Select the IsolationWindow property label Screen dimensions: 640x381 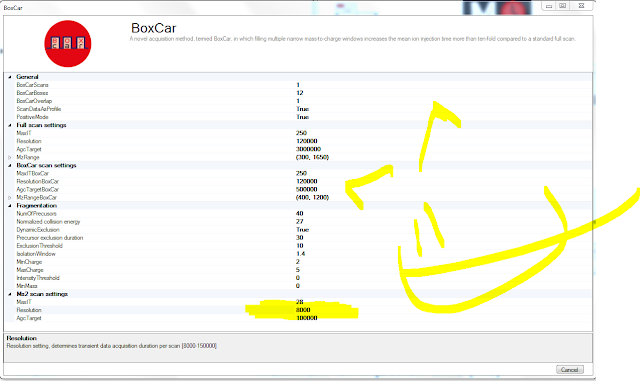[x=36, y=254]
